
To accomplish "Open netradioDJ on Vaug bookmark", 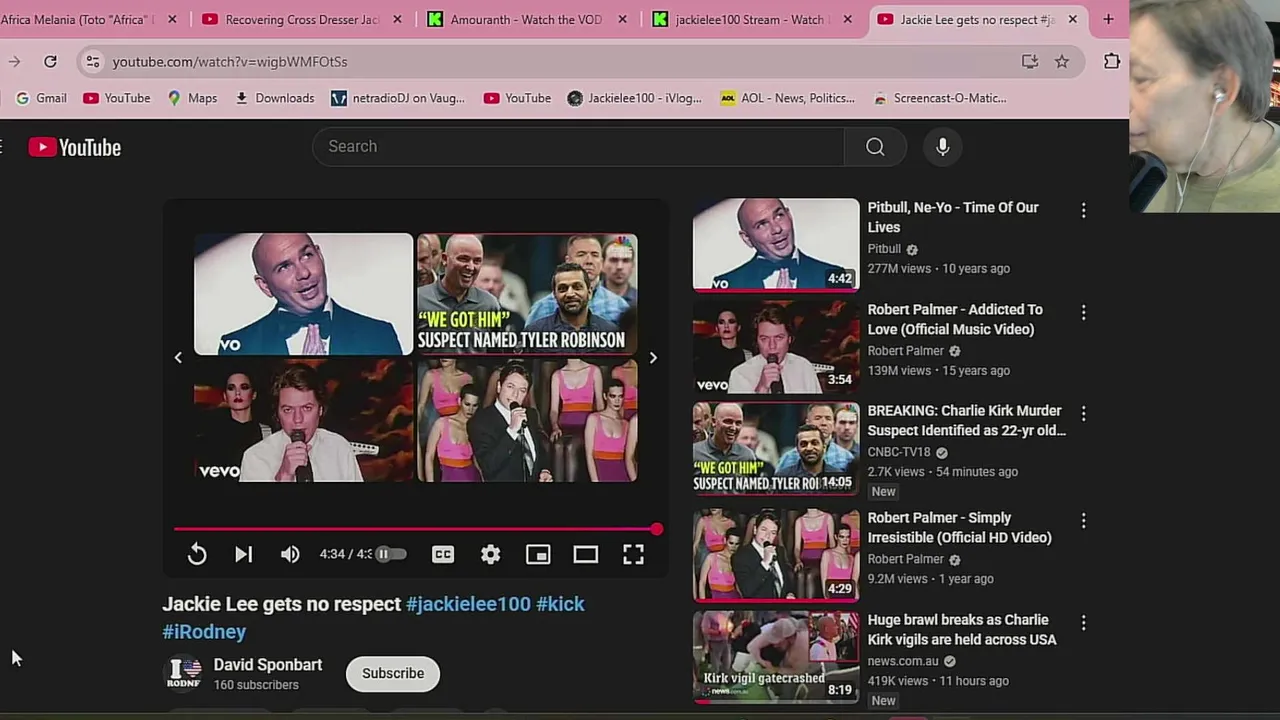I will pyautogui.click(x=398, y=98).
